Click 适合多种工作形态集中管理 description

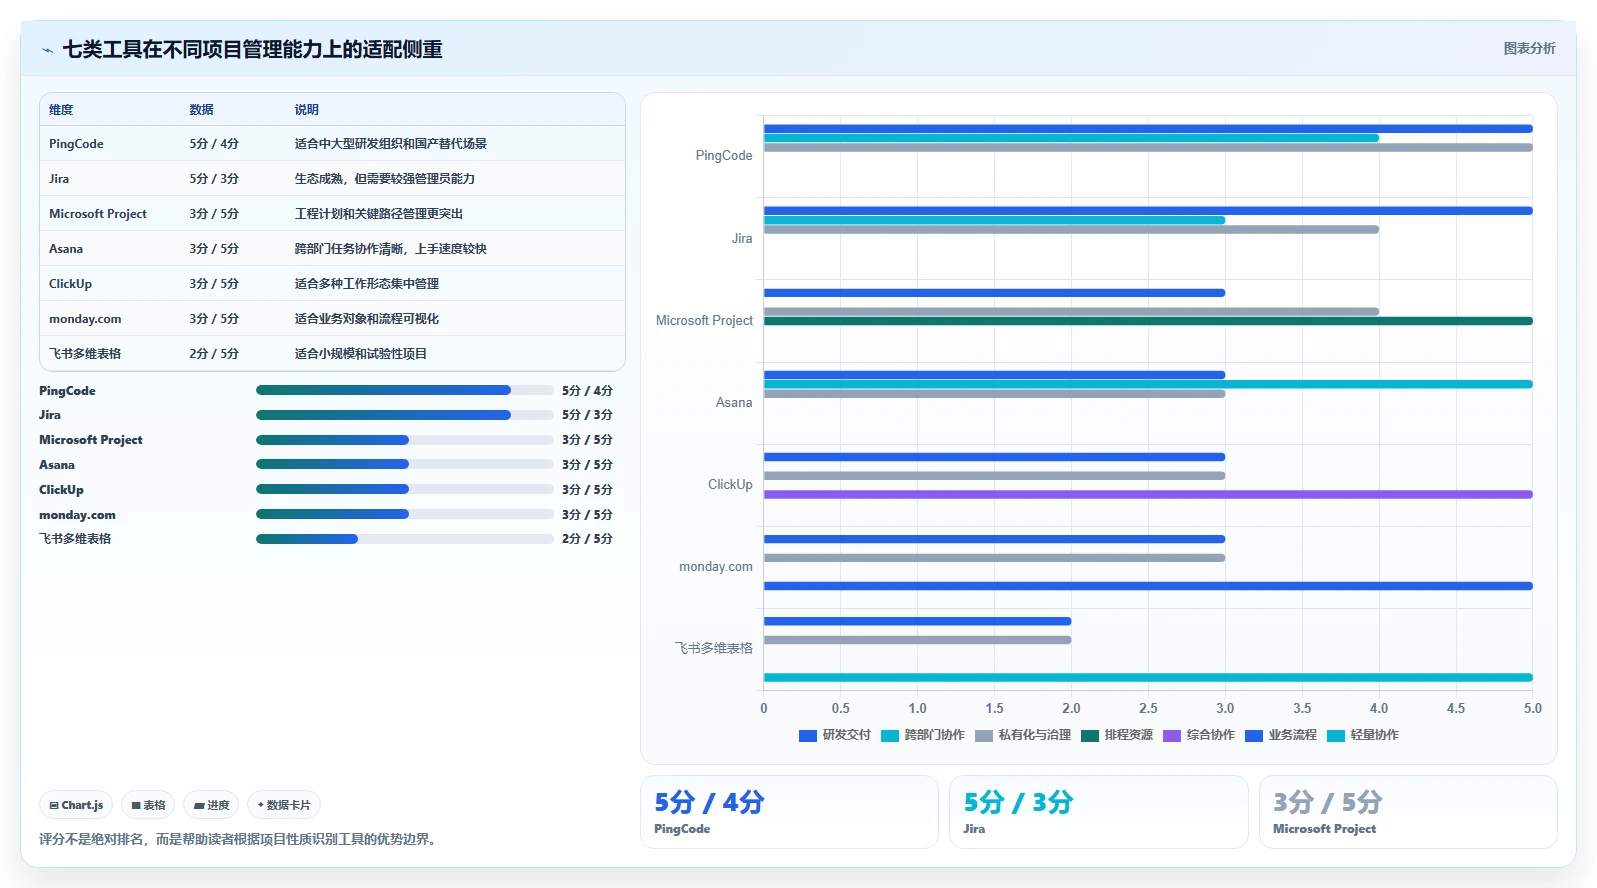point(366,284)
